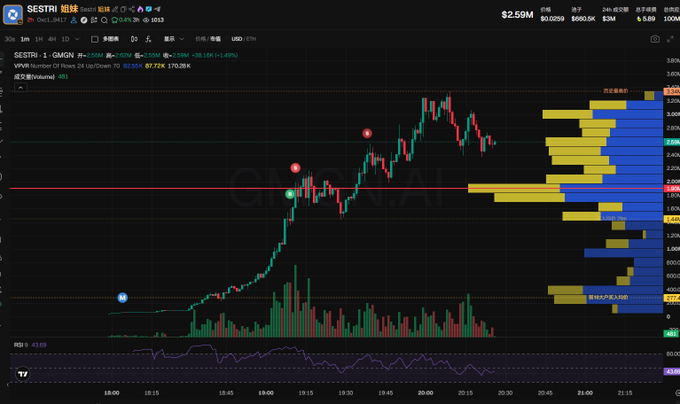Click the blue M marker on the chart
The height and width of the screenshot is (404, 680).
point(123,298)
